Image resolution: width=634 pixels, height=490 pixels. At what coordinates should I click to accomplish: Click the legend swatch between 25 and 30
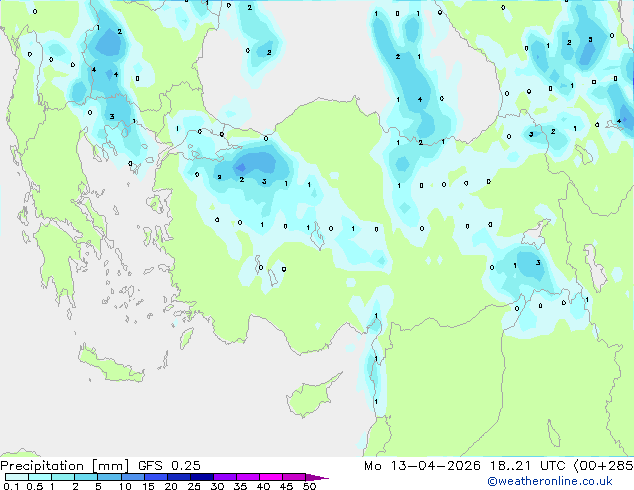click(201, 477)
